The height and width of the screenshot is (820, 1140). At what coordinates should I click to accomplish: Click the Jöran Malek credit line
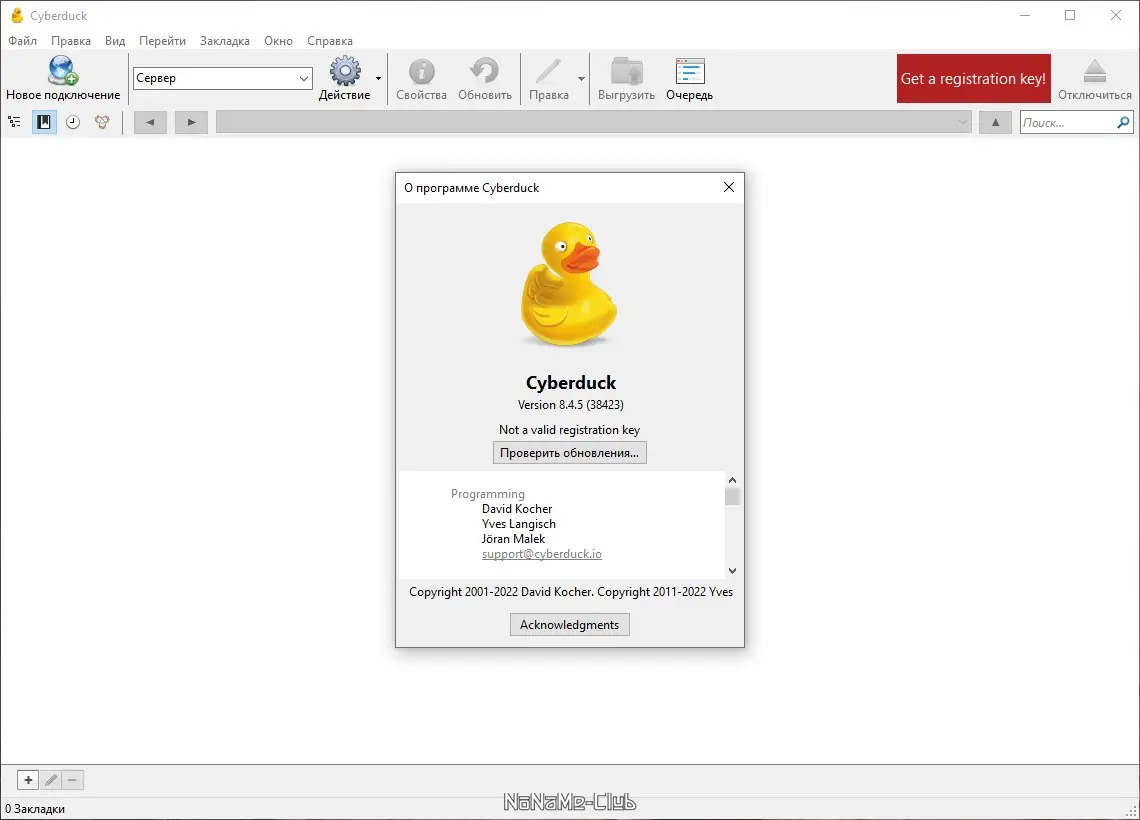click(x=513, y=539)
